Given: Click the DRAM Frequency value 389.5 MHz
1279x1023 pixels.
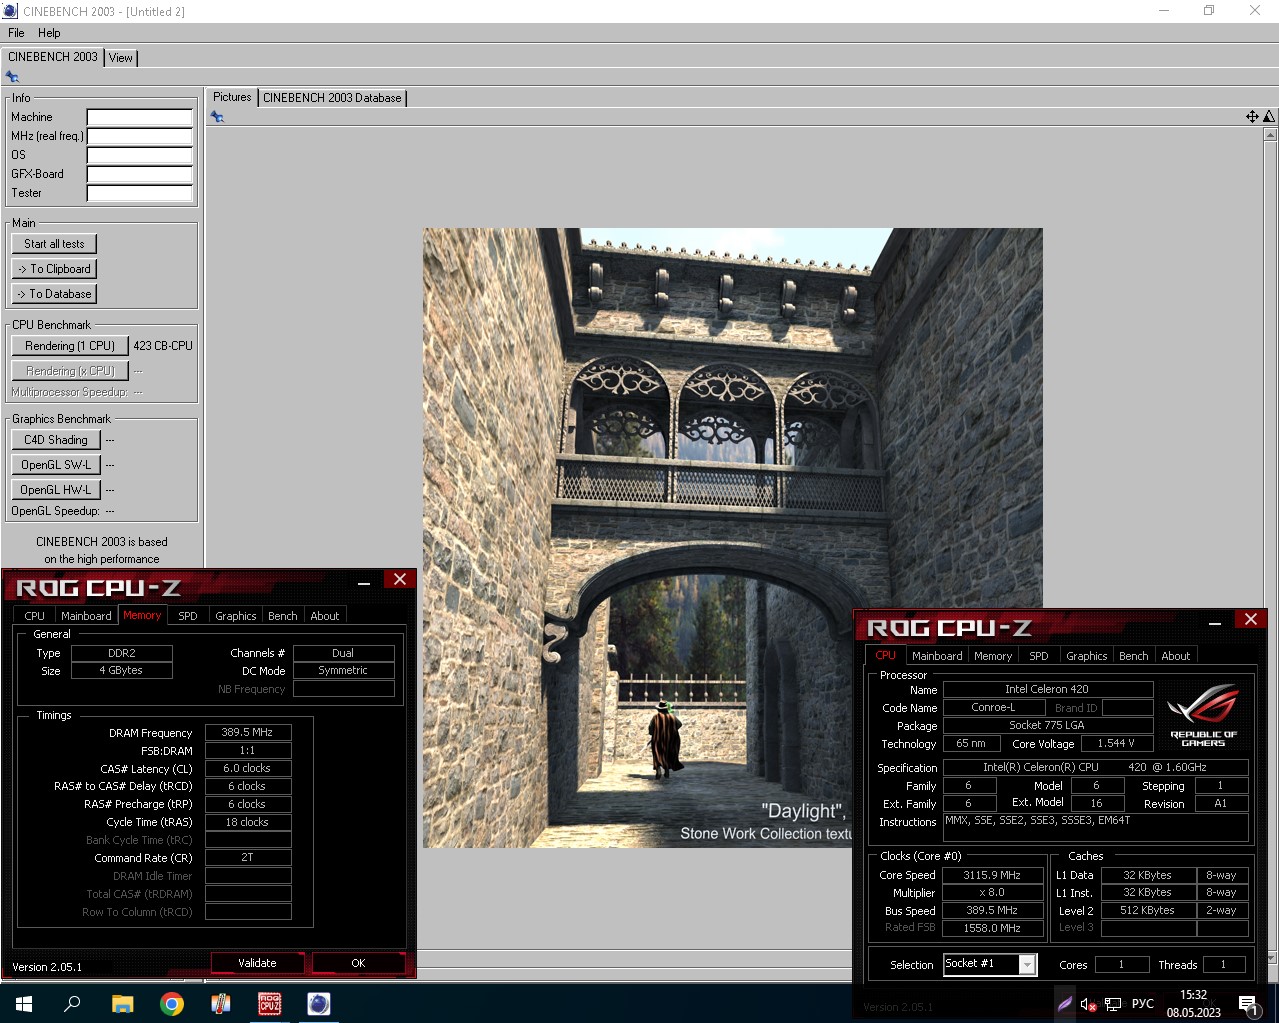Looking at the screenshot, I should coord(248,733).
